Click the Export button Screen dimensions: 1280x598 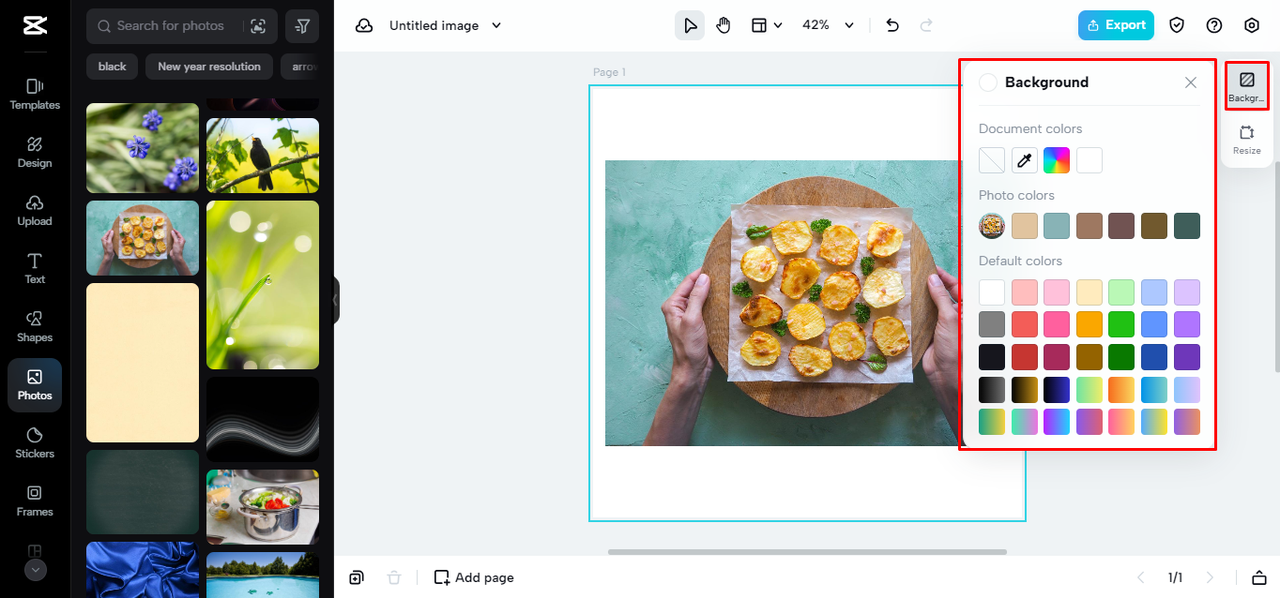point(1116,26)
